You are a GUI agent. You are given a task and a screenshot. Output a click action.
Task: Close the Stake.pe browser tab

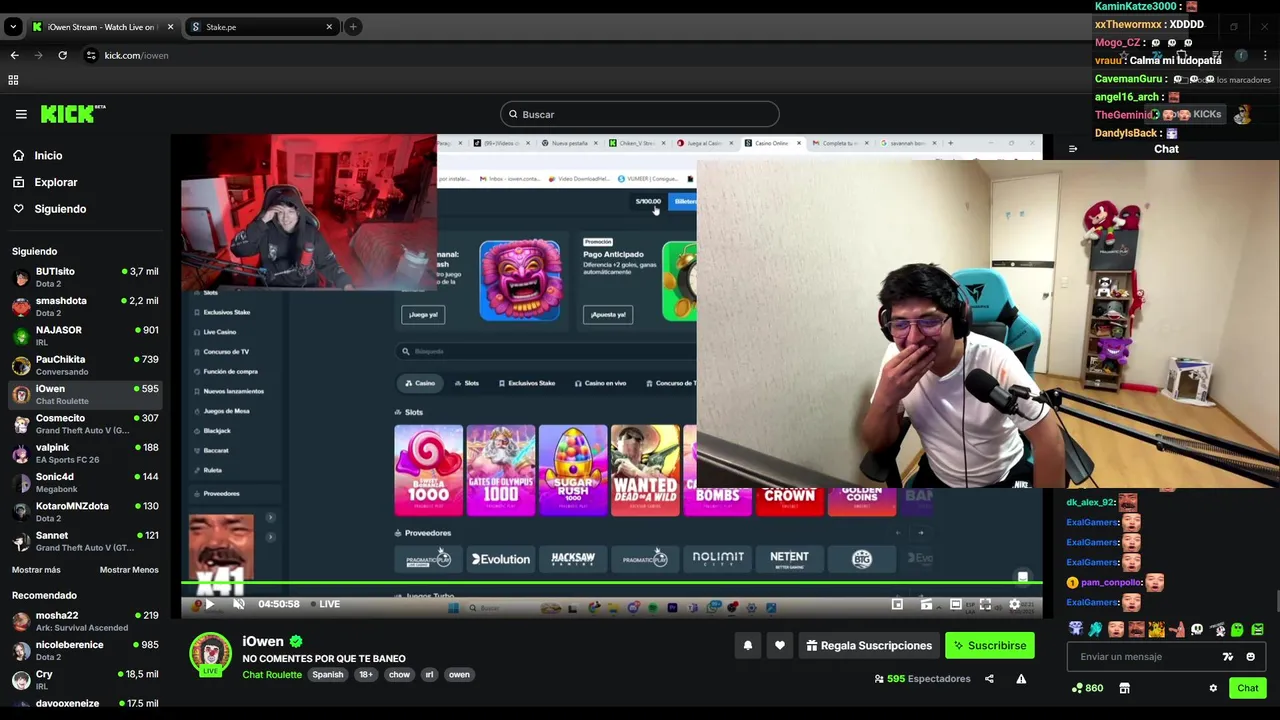coord(329,27)
